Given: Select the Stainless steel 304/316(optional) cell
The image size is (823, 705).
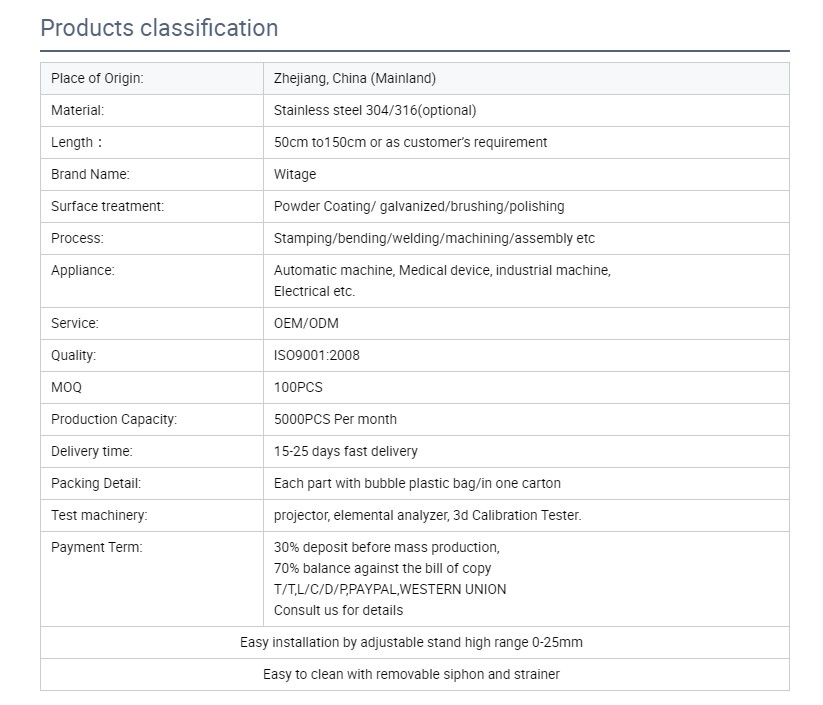Looking at the screenshot, I should pos(526,111).
